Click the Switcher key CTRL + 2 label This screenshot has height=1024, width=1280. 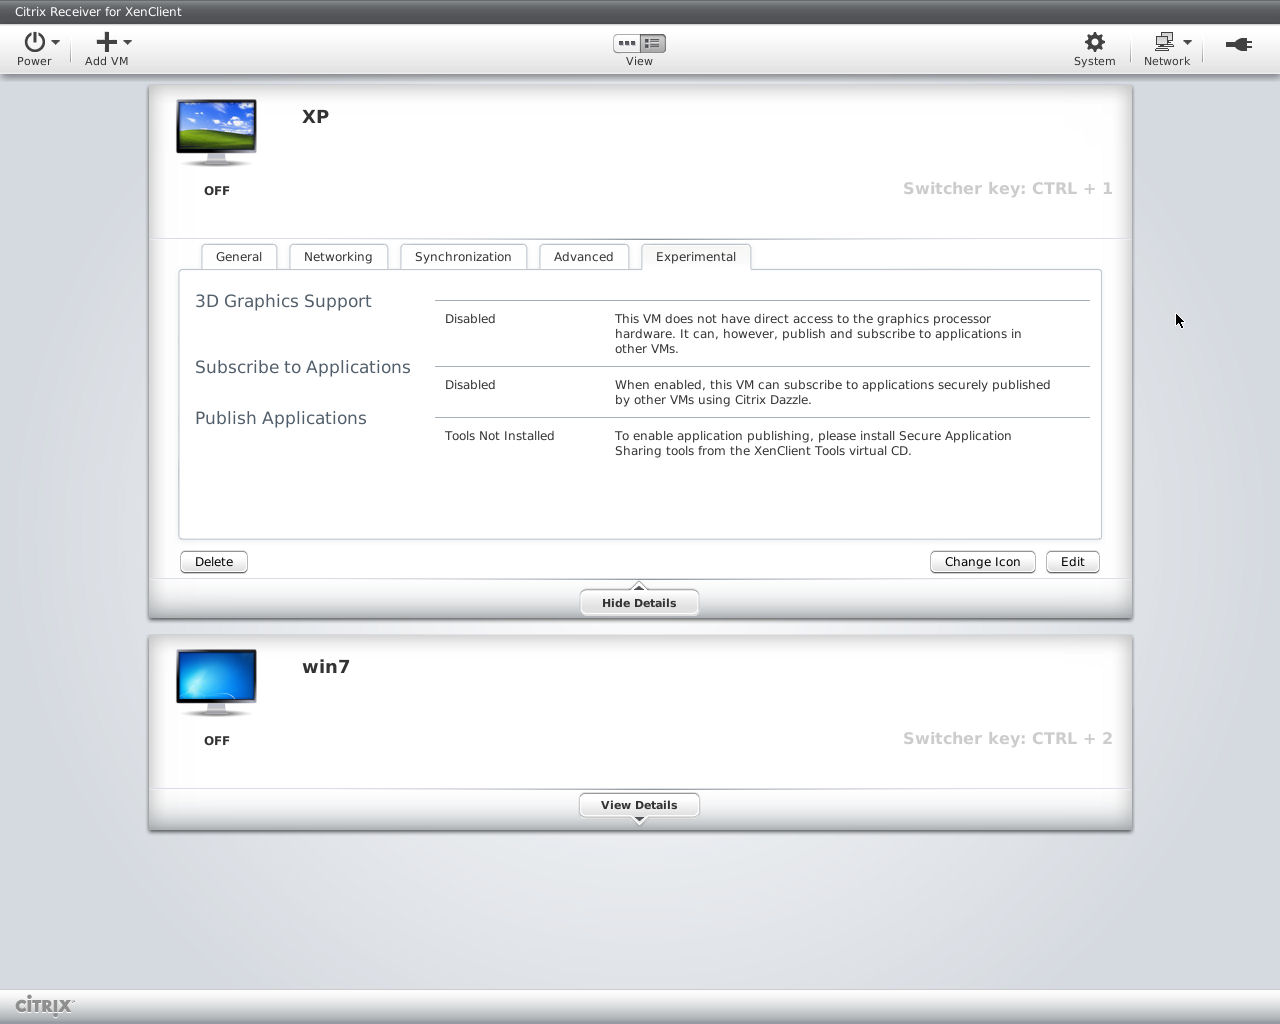click(1008, 738)
